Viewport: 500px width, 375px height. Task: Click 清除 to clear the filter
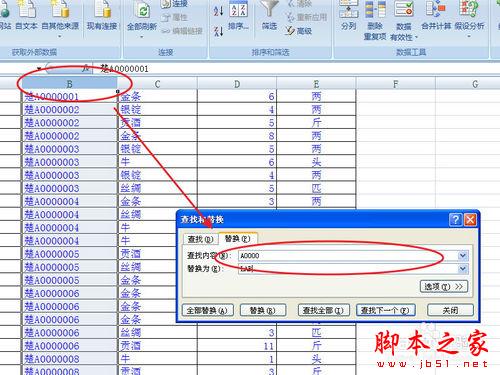299,4
